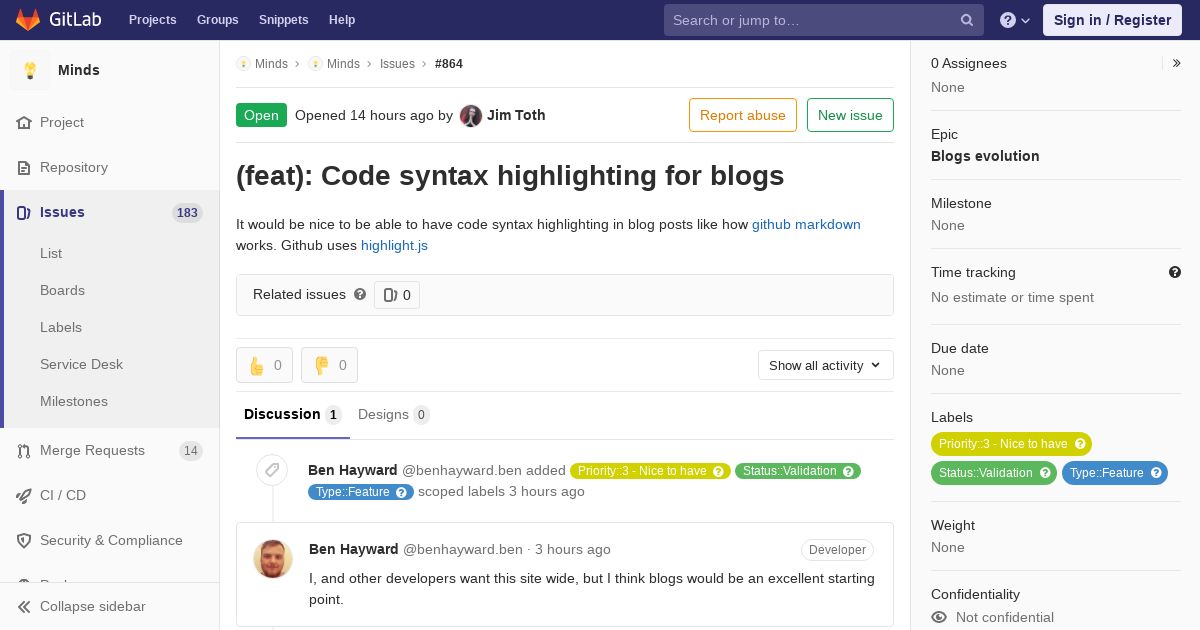
Task: Switch to the Discussion tab
Action: pos(293,414)
